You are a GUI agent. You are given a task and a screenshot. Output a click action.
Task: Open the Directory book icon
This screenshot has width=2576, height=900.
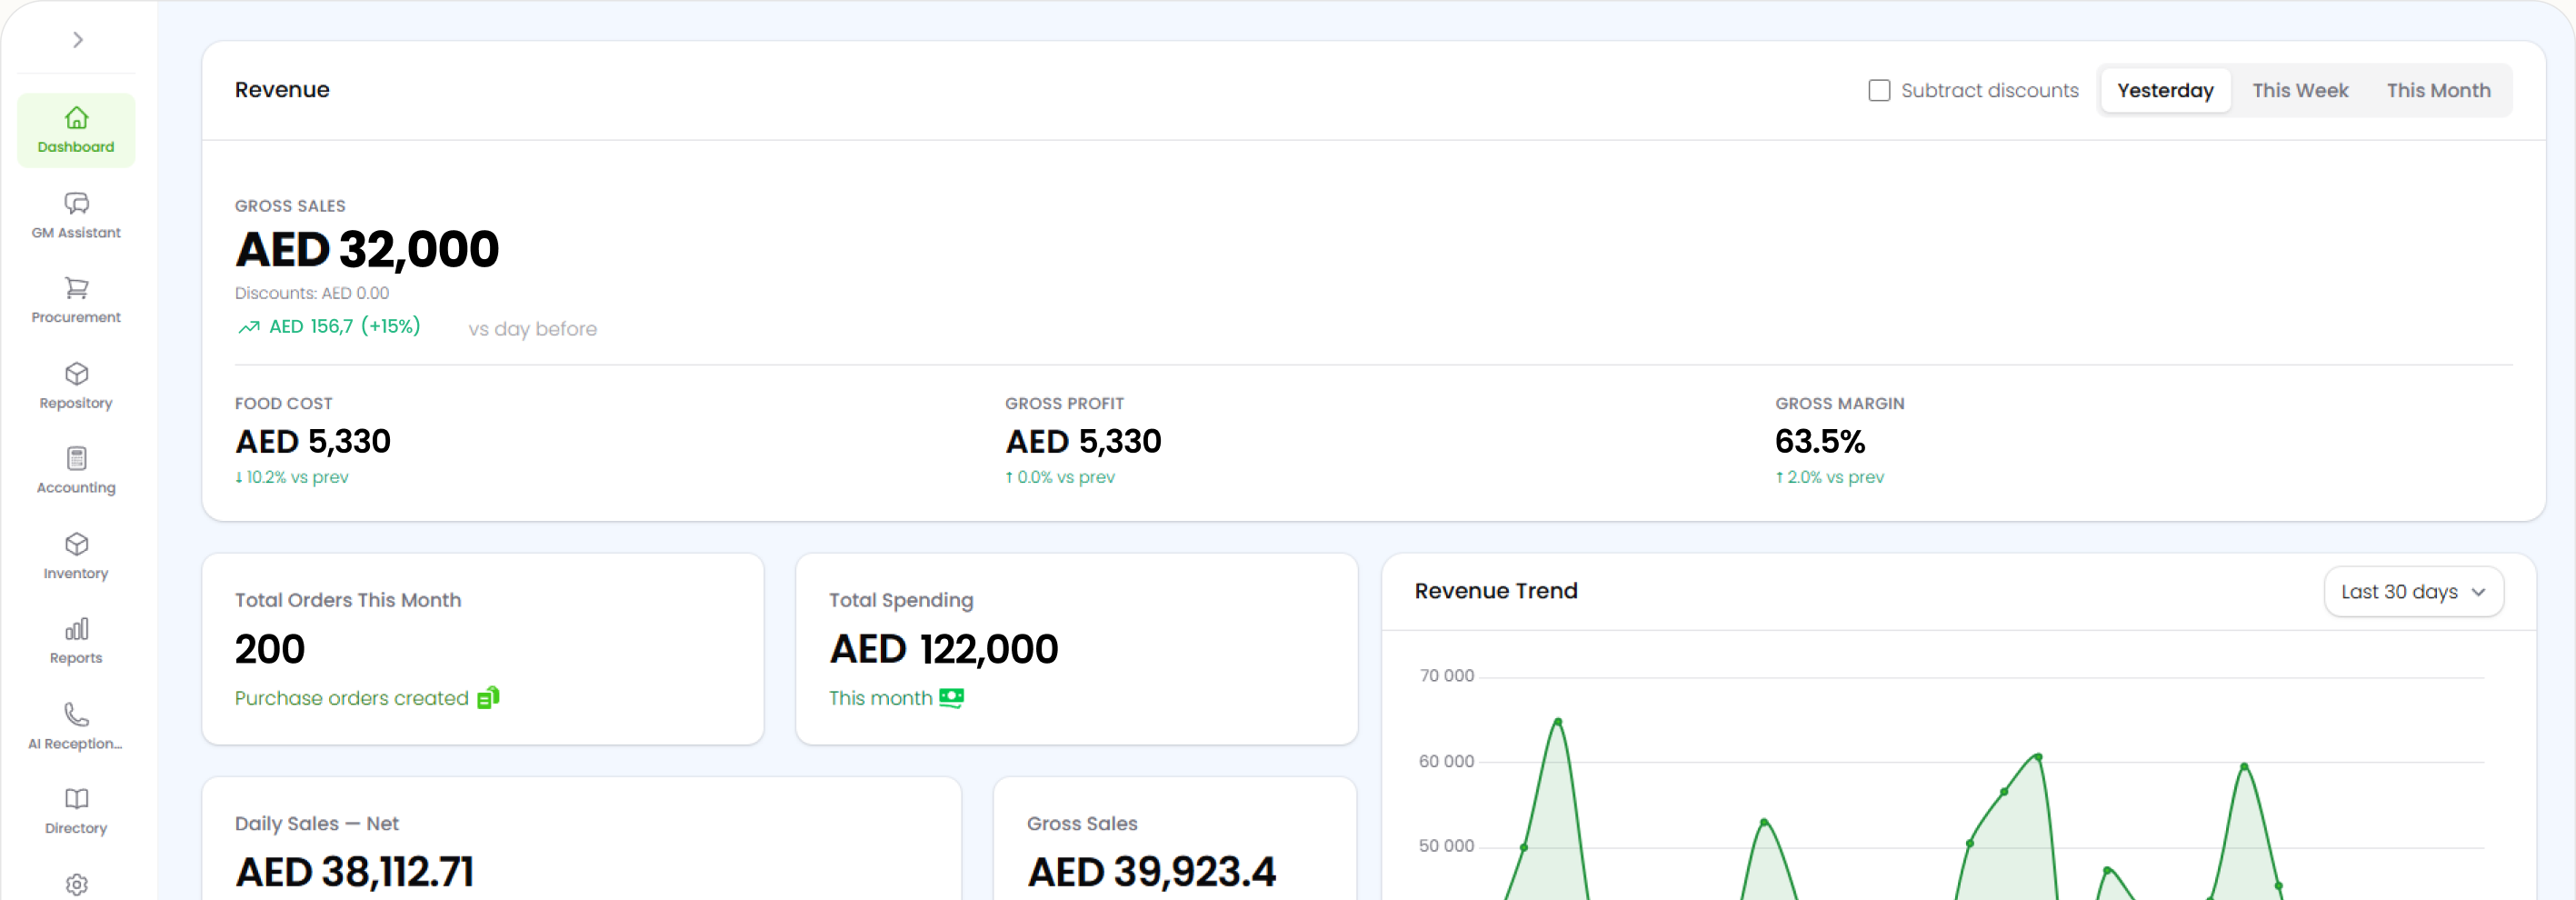pos(76,799)
